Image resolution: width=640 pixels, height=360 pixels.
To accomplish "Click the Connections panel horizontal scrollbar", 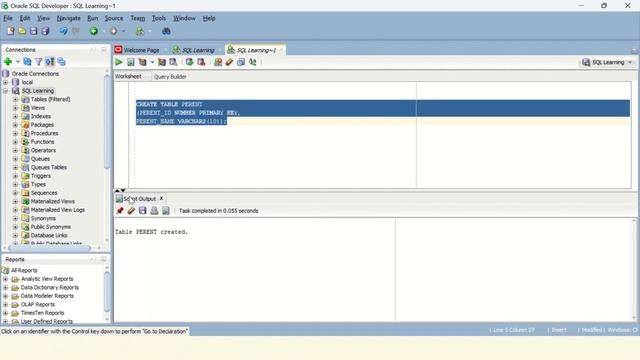I will coord(49,248).
